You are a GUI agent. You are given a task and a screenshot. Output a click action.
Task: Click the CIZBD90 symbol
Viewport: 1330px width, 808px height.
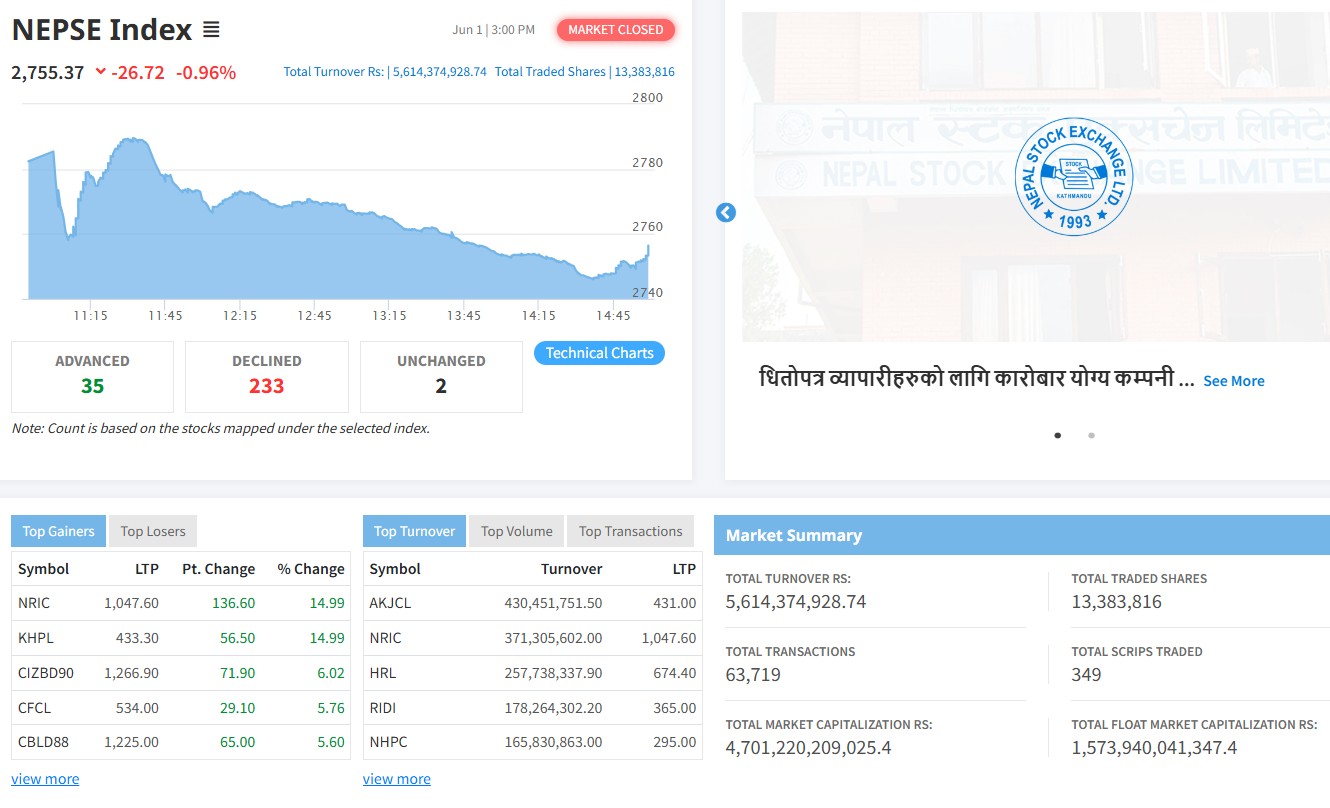pos(46,673)
